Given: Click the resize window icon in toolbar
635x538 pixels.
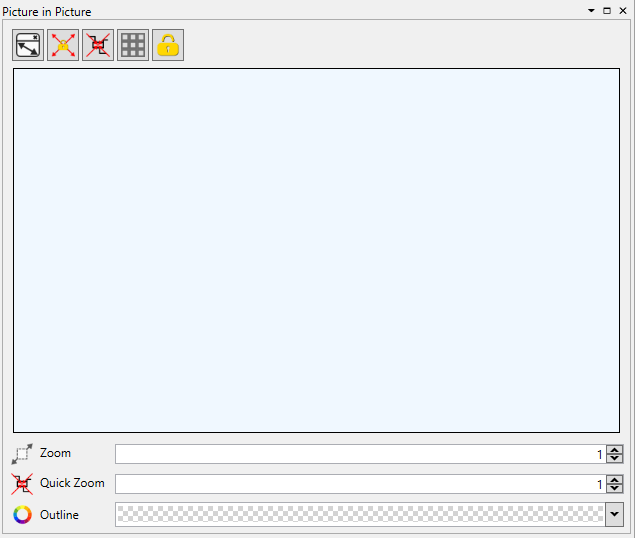Looking at the screenshot, I should tap(28, 45).
